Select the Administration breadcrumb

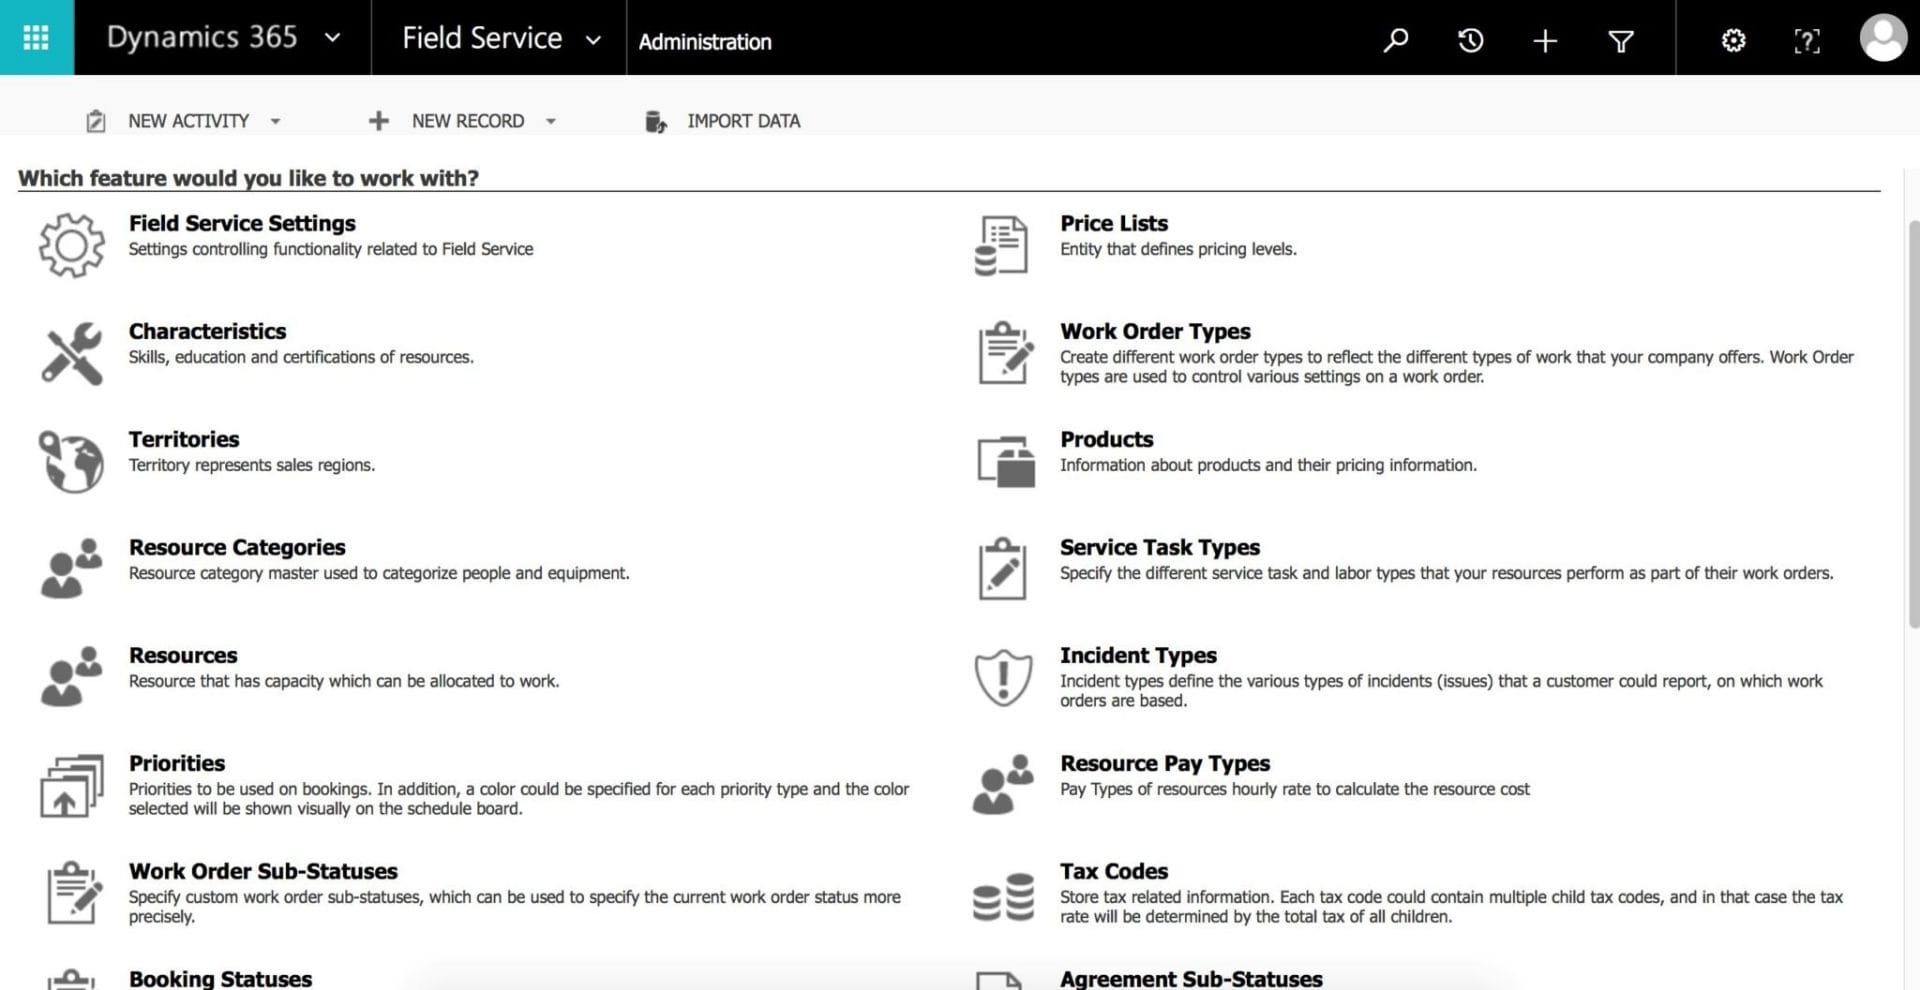[705, 42]
